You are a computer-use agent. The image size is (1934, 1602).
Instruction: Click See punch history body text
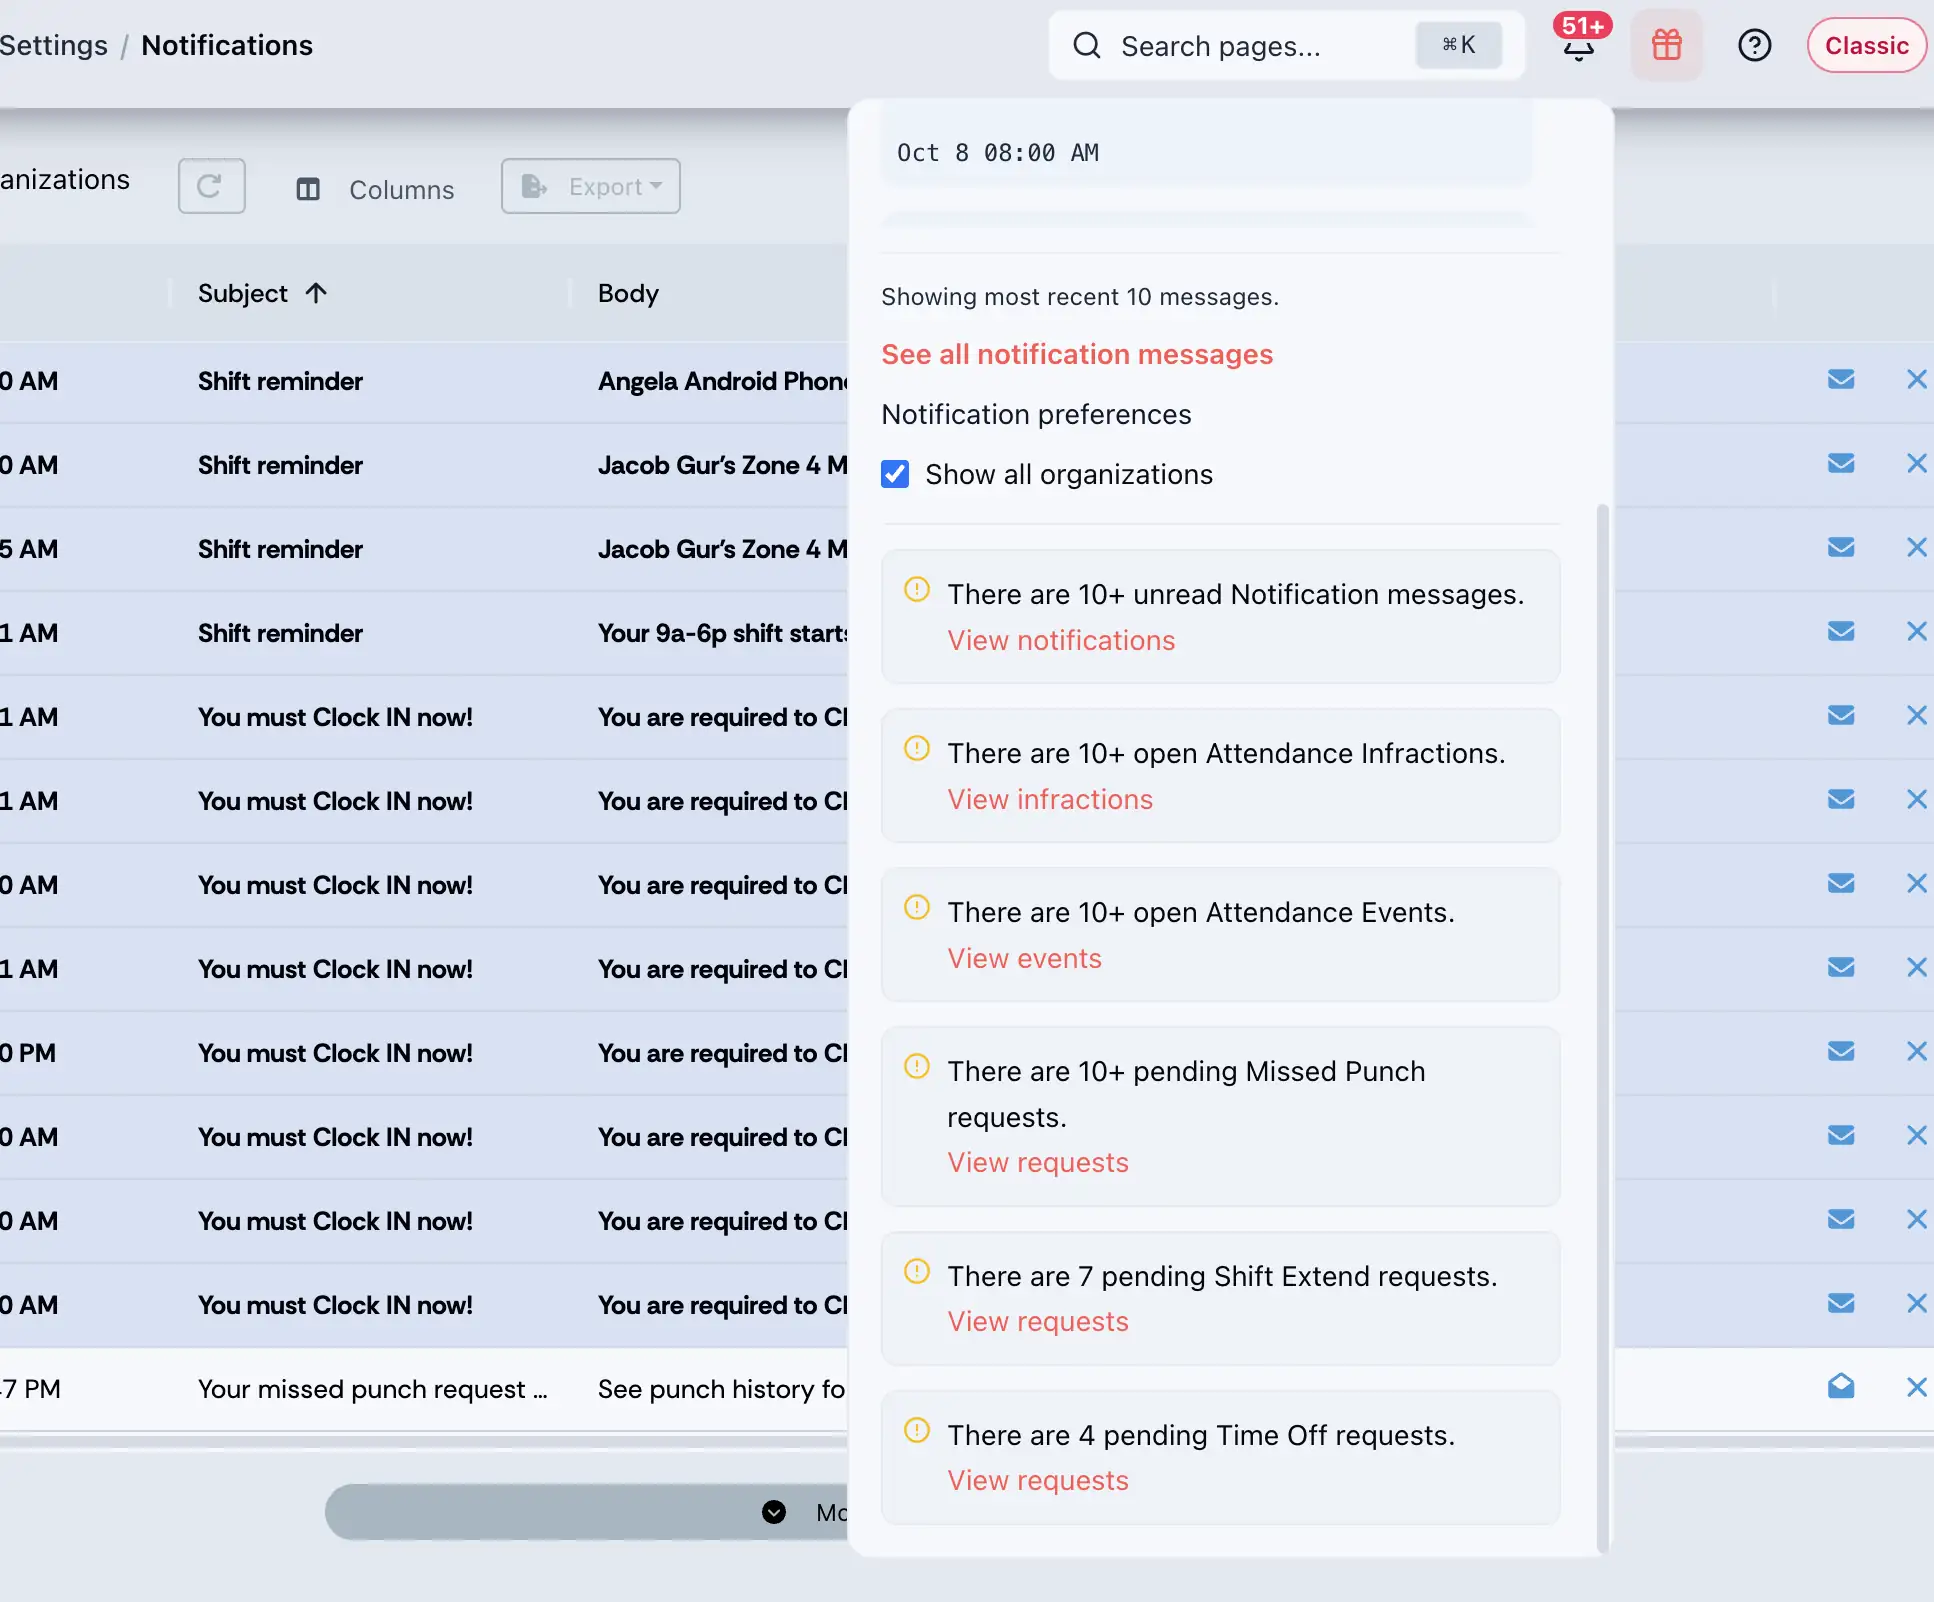(x=722, y=1389)
